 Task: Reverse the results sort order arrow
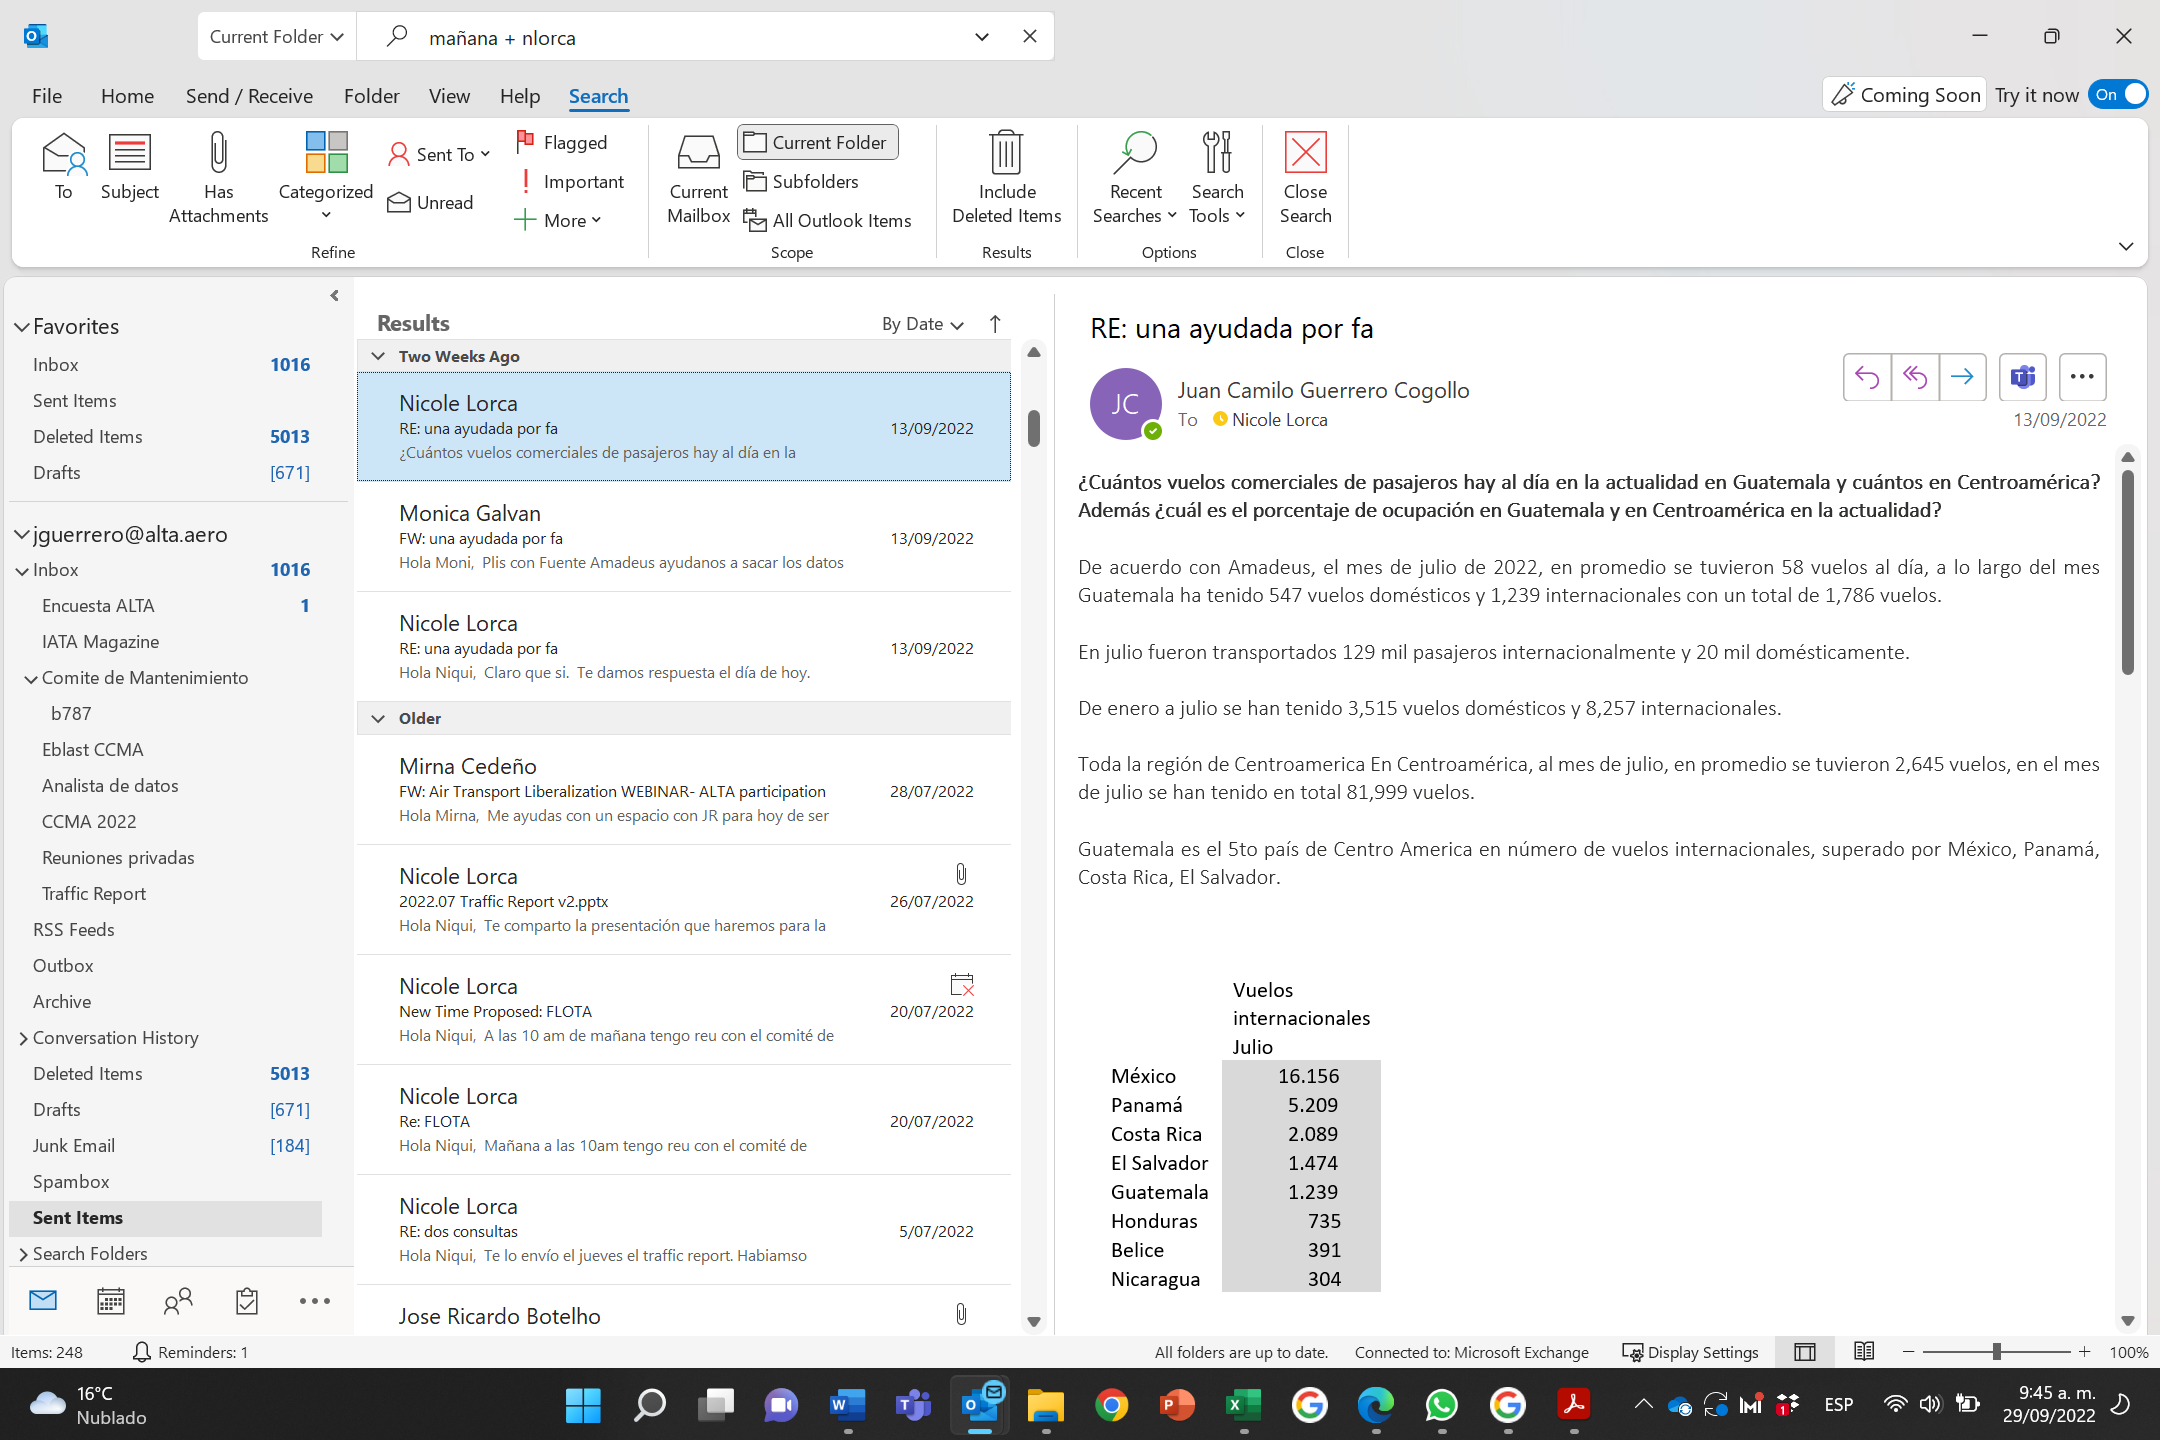coord(994,324)
